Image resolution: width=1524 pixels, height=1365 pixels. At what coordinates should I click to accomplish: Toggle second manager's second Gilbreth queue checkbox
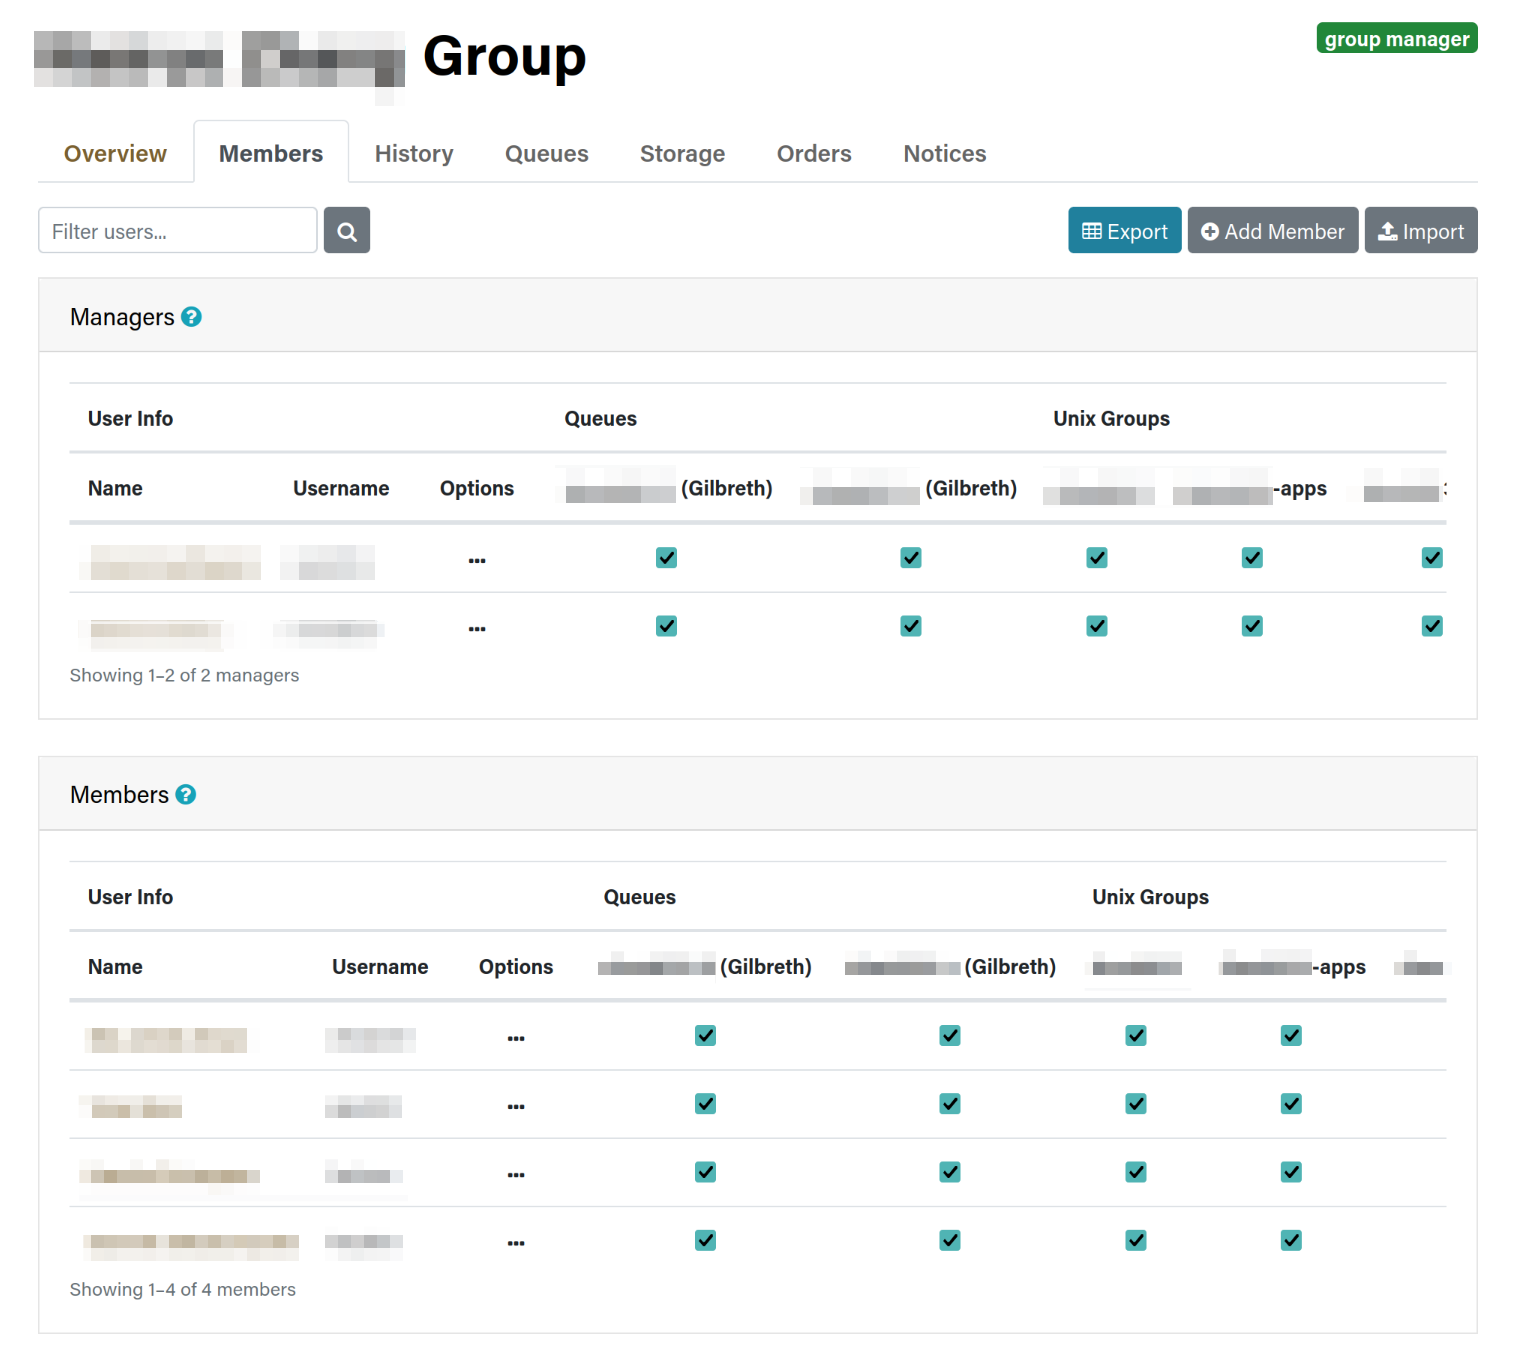(911, 626)
